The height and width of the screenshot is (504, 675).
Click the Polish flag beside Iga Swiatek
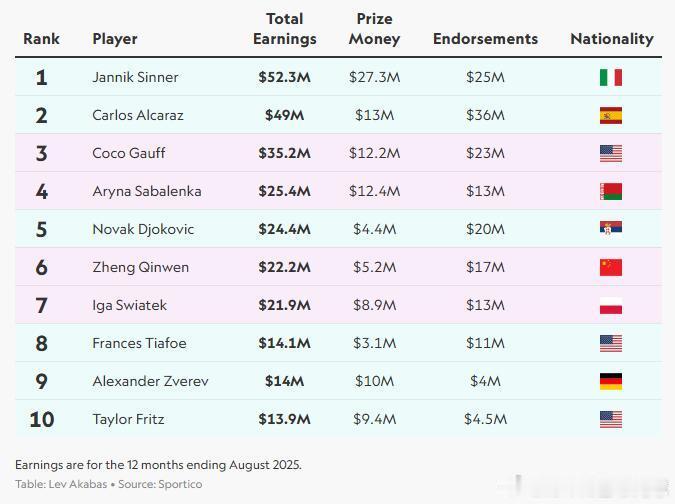click(x=611, y=306)
